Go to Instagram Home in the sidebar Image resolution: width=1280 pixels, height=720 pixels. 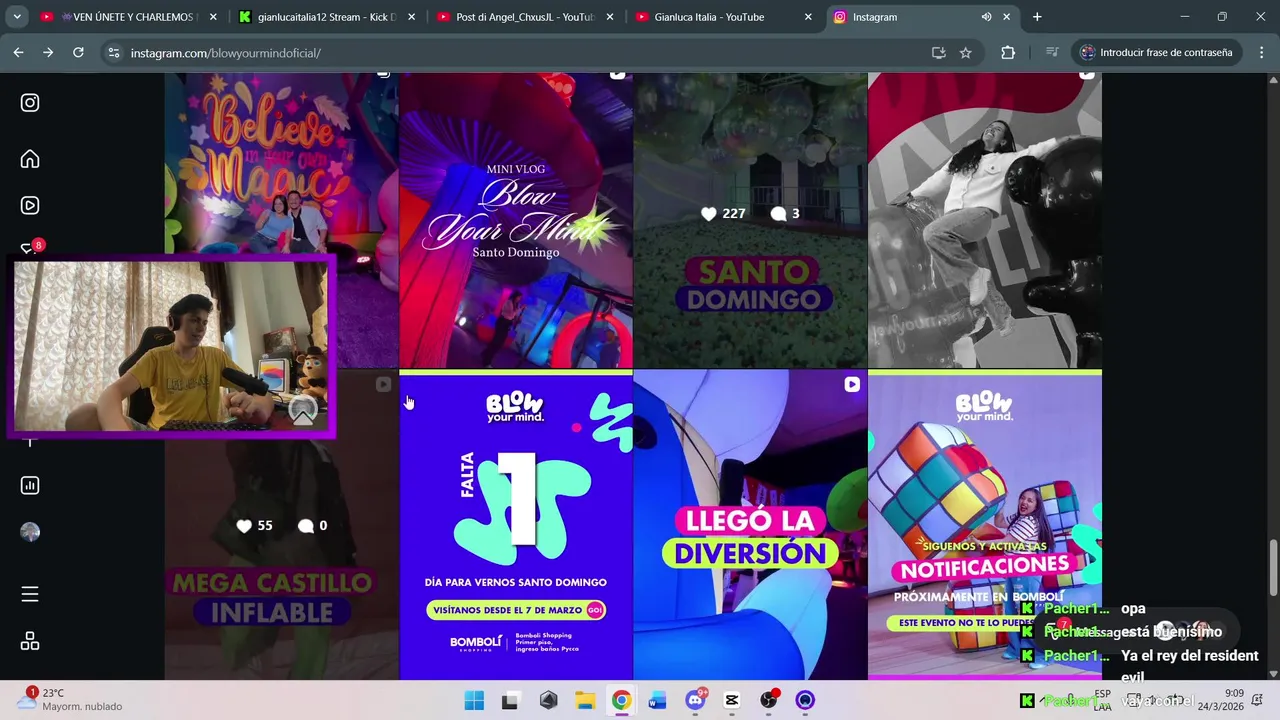30,159
